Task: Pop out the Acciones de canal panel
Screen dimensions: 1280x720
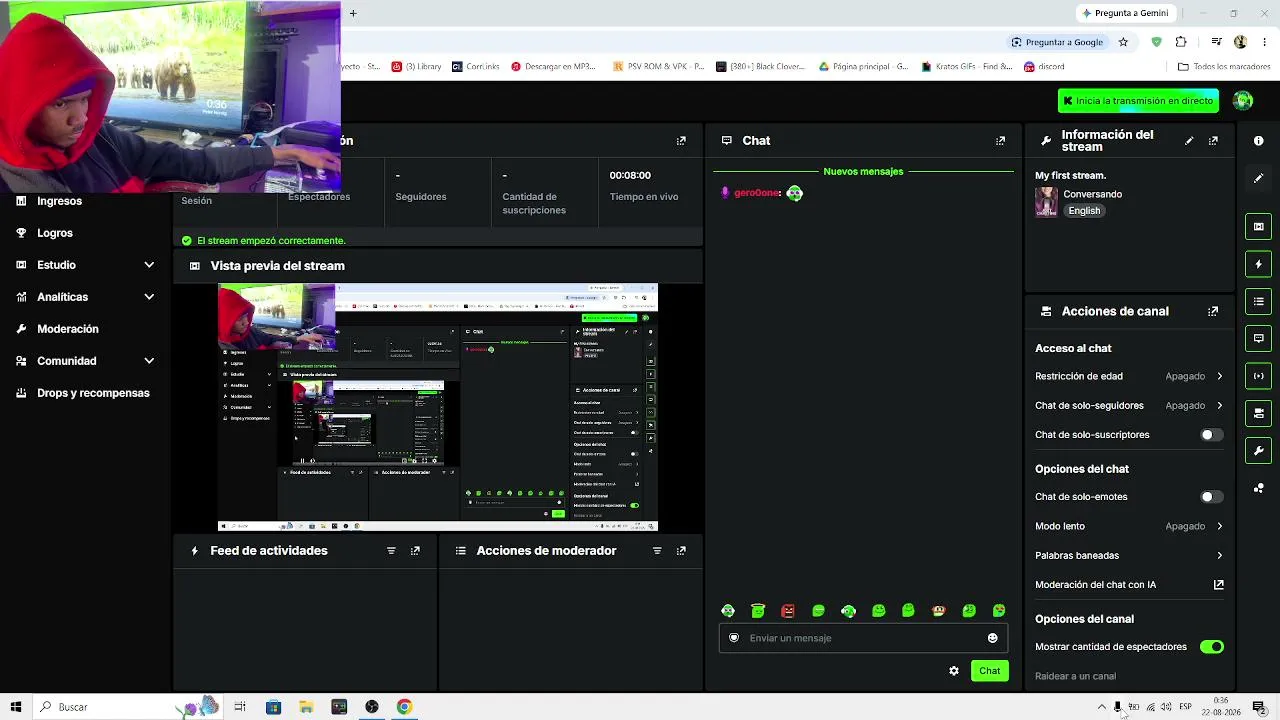Action: (1213, 311)
